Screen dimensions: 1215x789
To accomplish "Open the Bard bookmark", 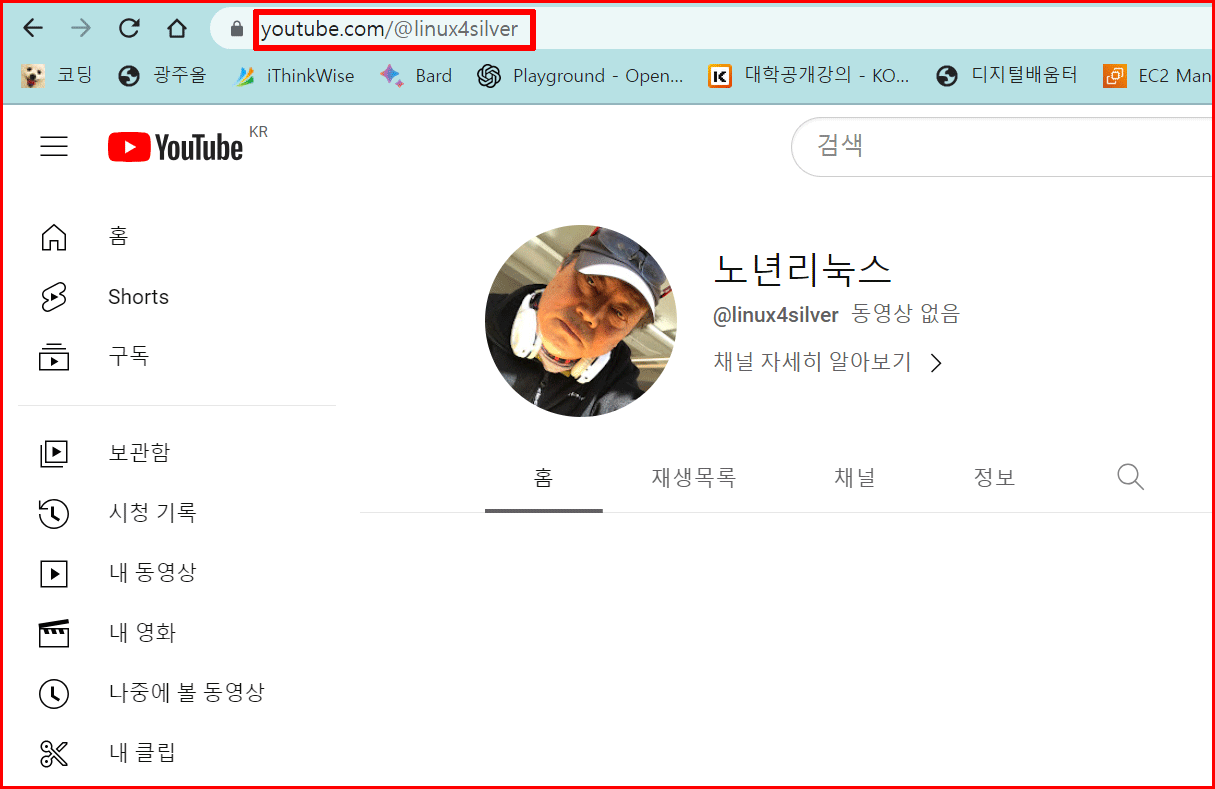I will 416,75.
